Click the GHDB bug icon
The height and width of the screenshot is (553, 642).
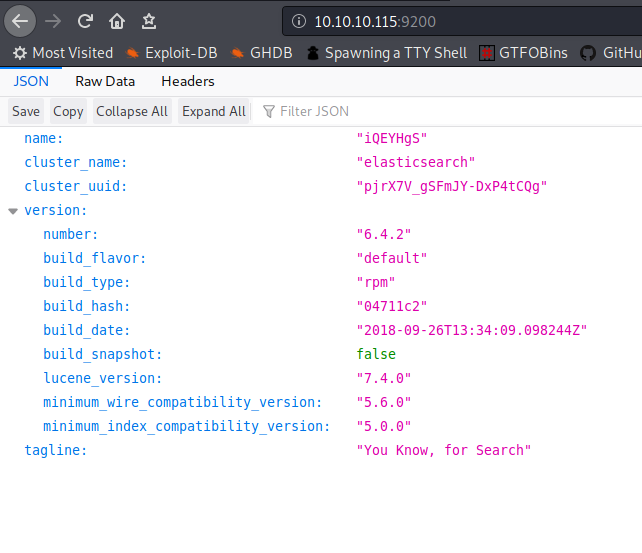[x=237, y=53]
